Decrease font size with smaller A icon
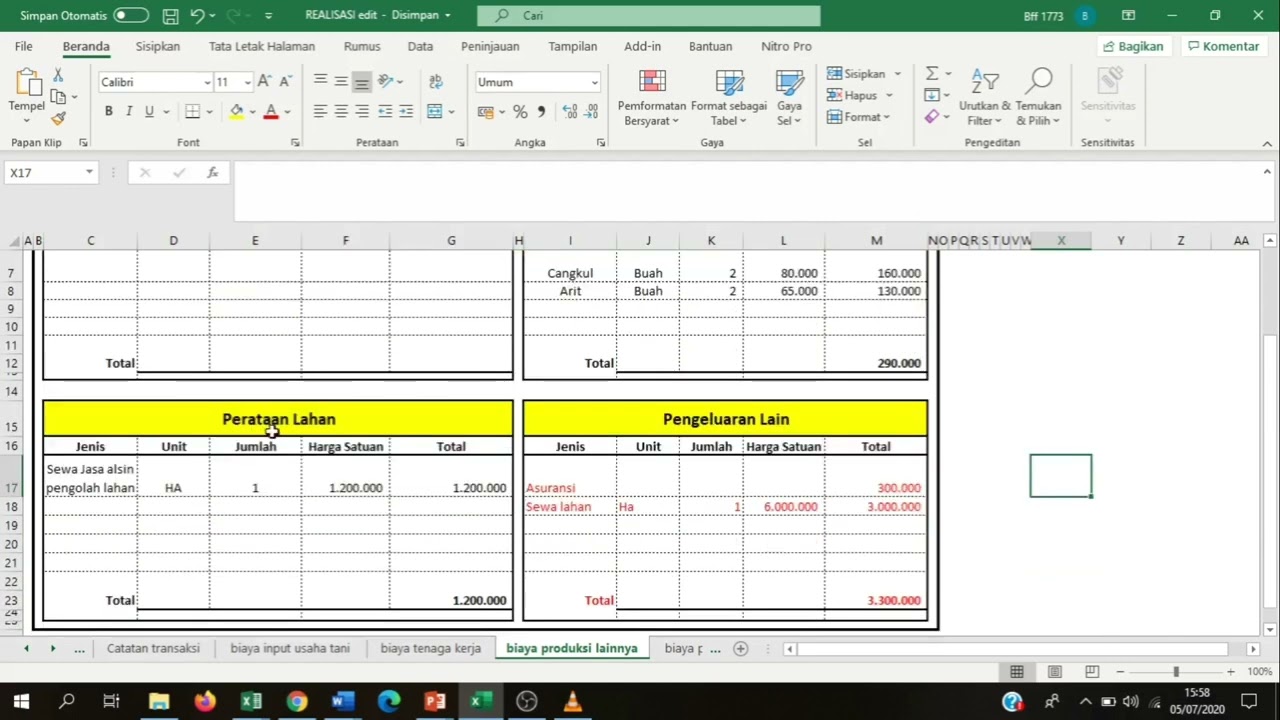This screenshot has height=720, width=1280. click(285, 82)
